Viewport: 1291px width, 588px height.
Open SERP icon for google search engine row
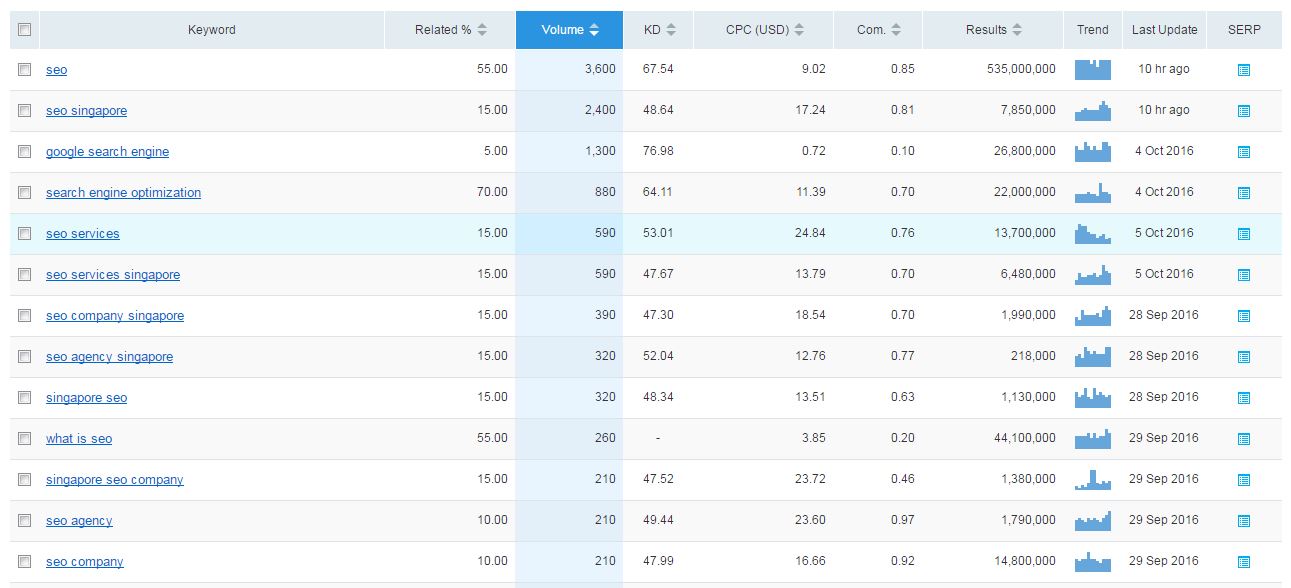click(1244, 152)
